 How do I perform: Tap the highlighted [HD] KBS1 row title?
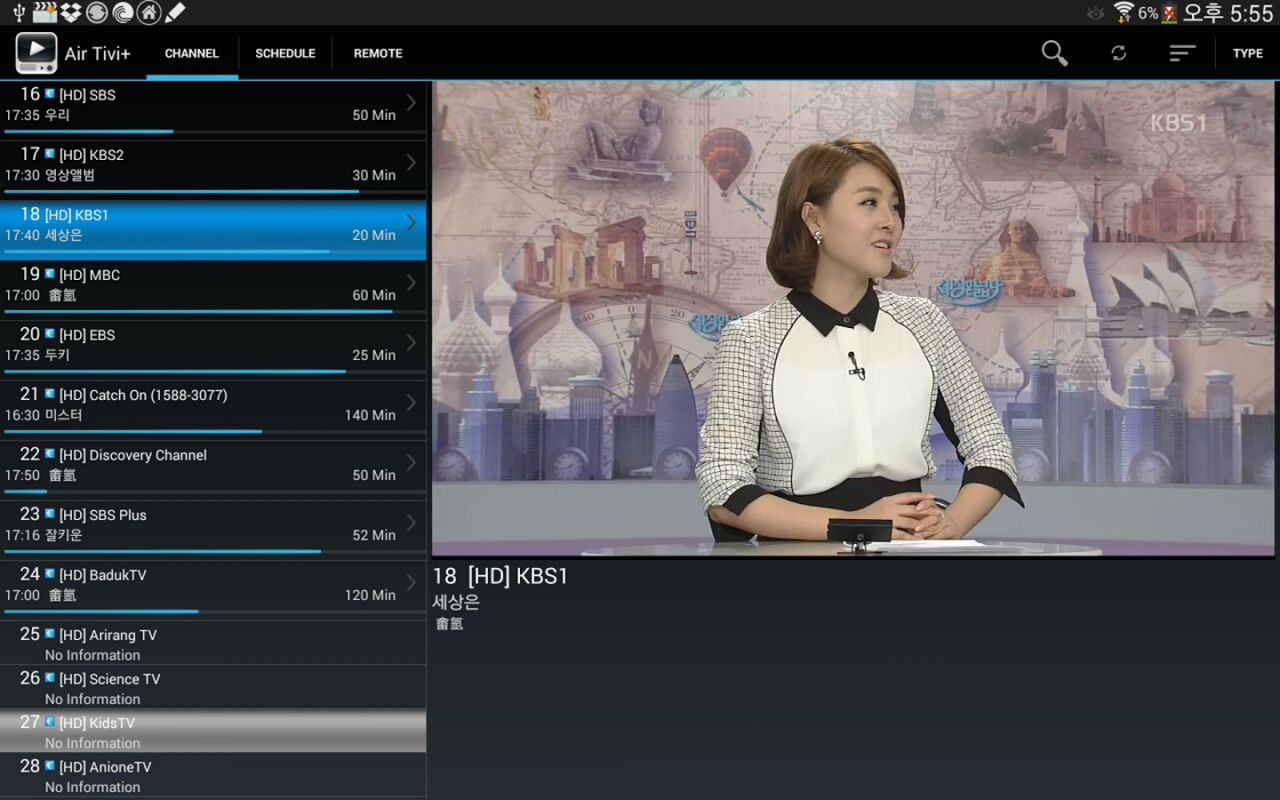click(x=77, y=215)
